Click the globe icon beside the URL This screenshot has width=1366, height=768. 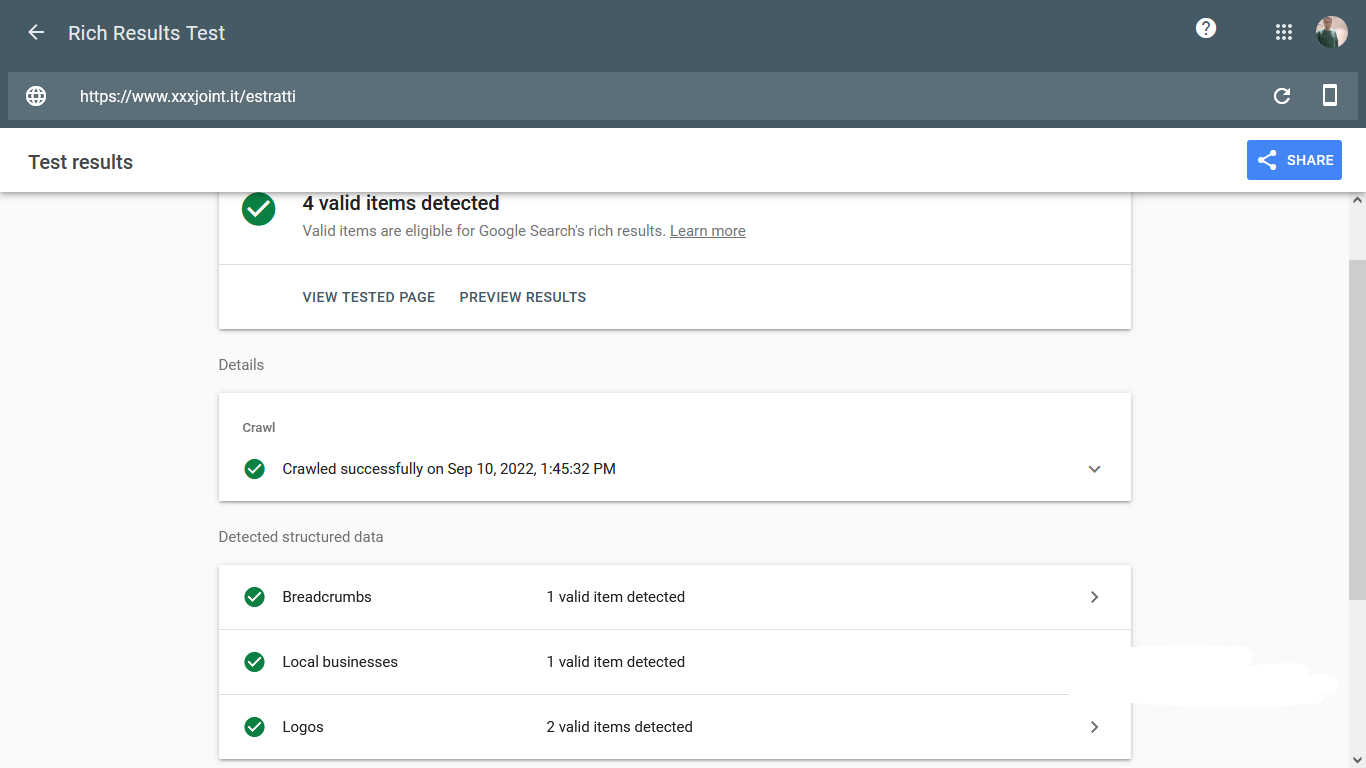pos(36,96)
